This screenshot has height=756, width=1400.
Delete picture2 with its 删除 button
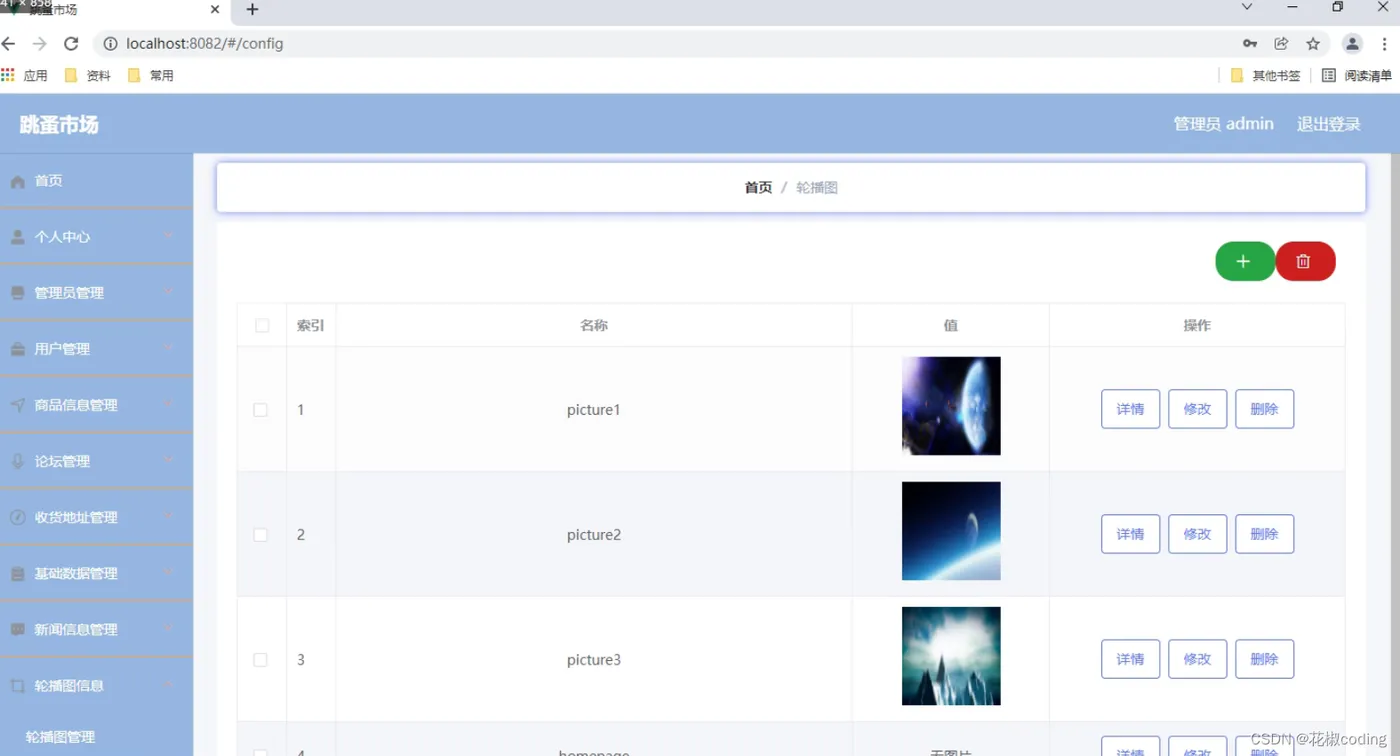(x=1265, y=534)
